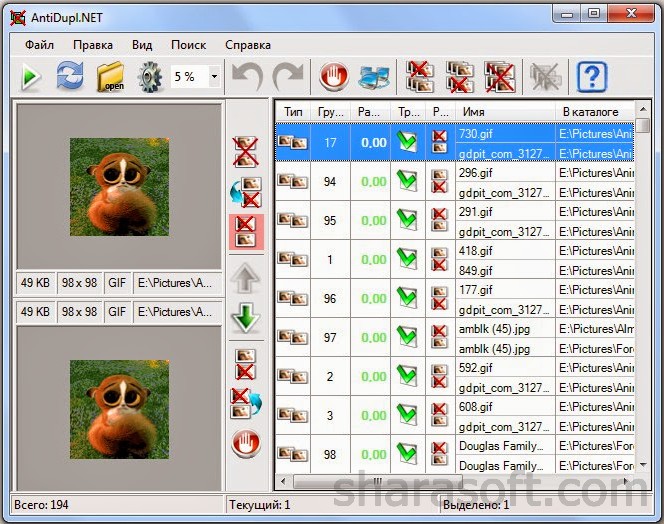Open the Файл menu
This screenshot has height=524, width=664.
(39, 45)
